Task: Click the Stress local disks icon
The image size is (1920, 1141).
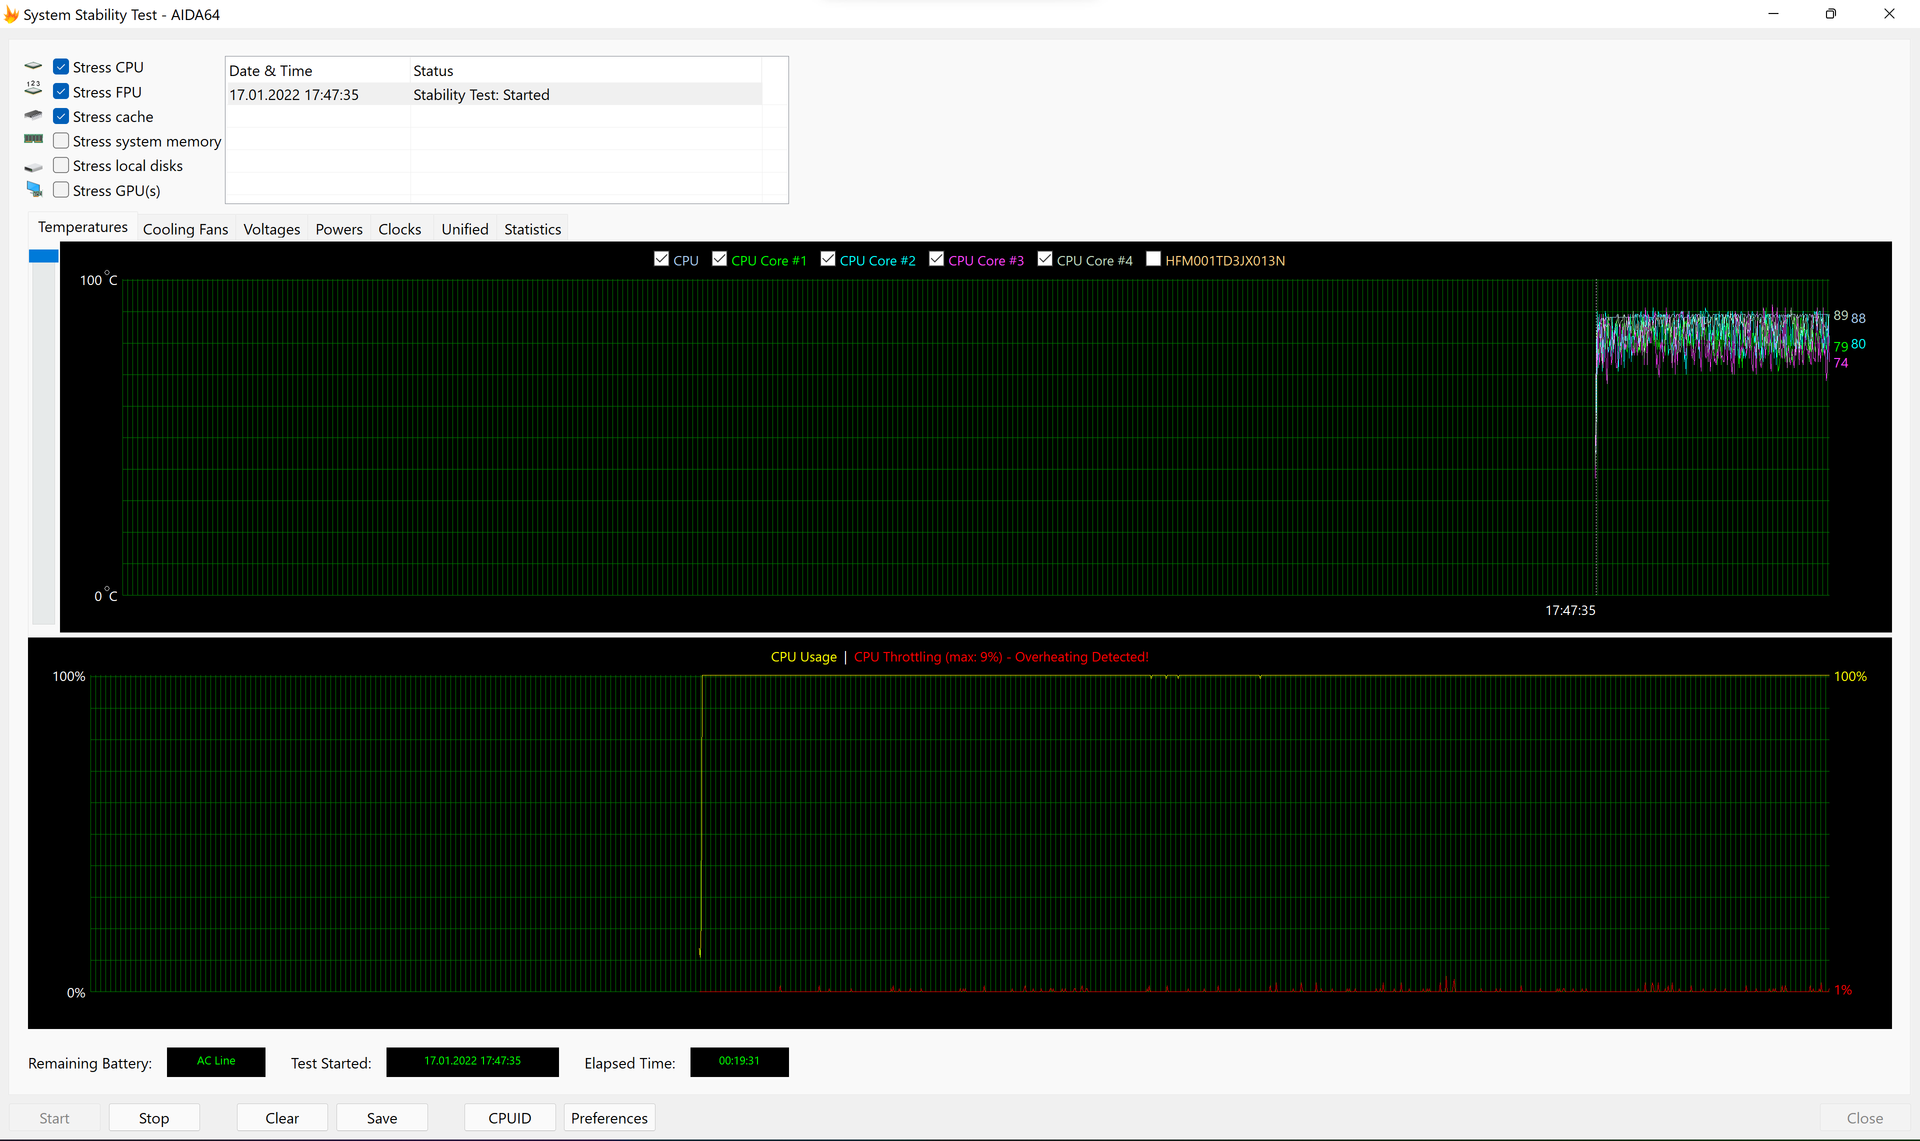Action: coord(34,164)
